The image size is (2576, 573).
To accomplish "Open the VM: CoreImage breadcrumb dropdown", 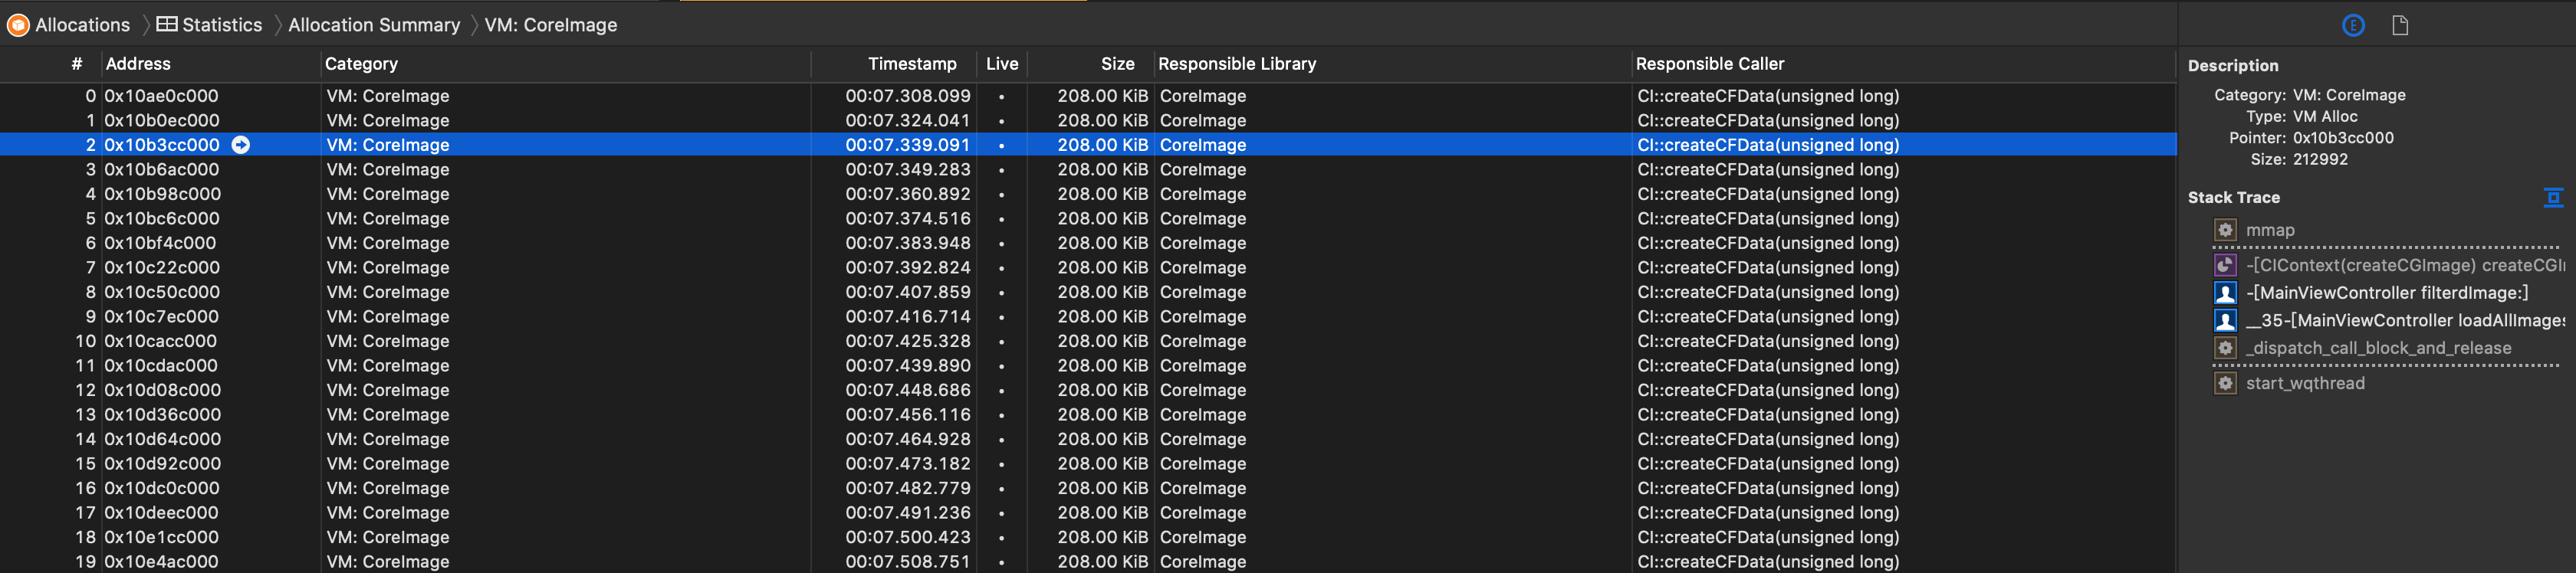I will pos(550,25).
